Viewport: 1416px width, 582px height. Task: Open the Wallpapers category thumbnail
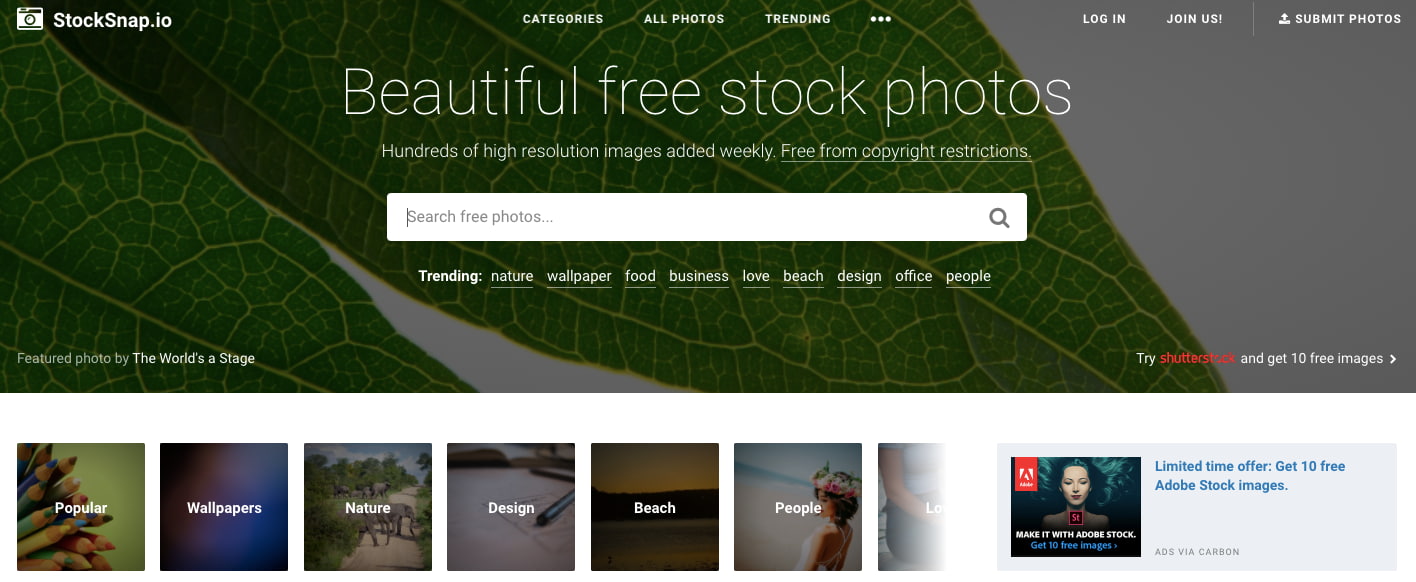coord(224,507)
